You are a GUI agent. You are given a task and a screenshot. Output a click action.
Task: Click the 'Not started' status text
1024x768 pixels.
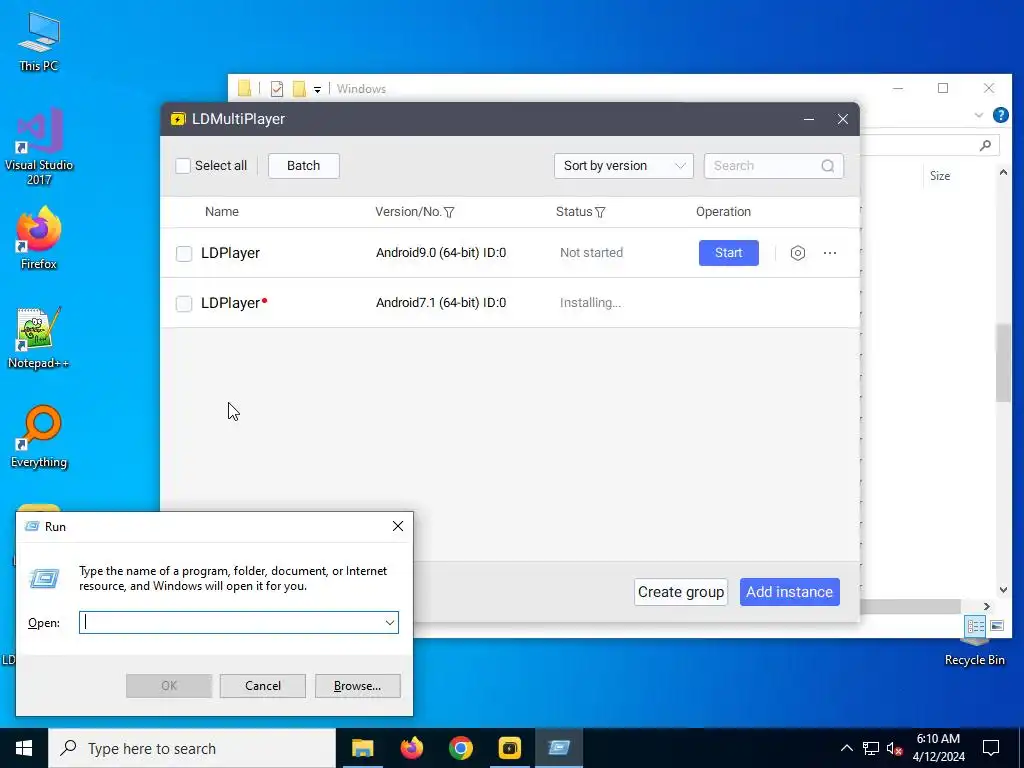[x=591, y=253]
